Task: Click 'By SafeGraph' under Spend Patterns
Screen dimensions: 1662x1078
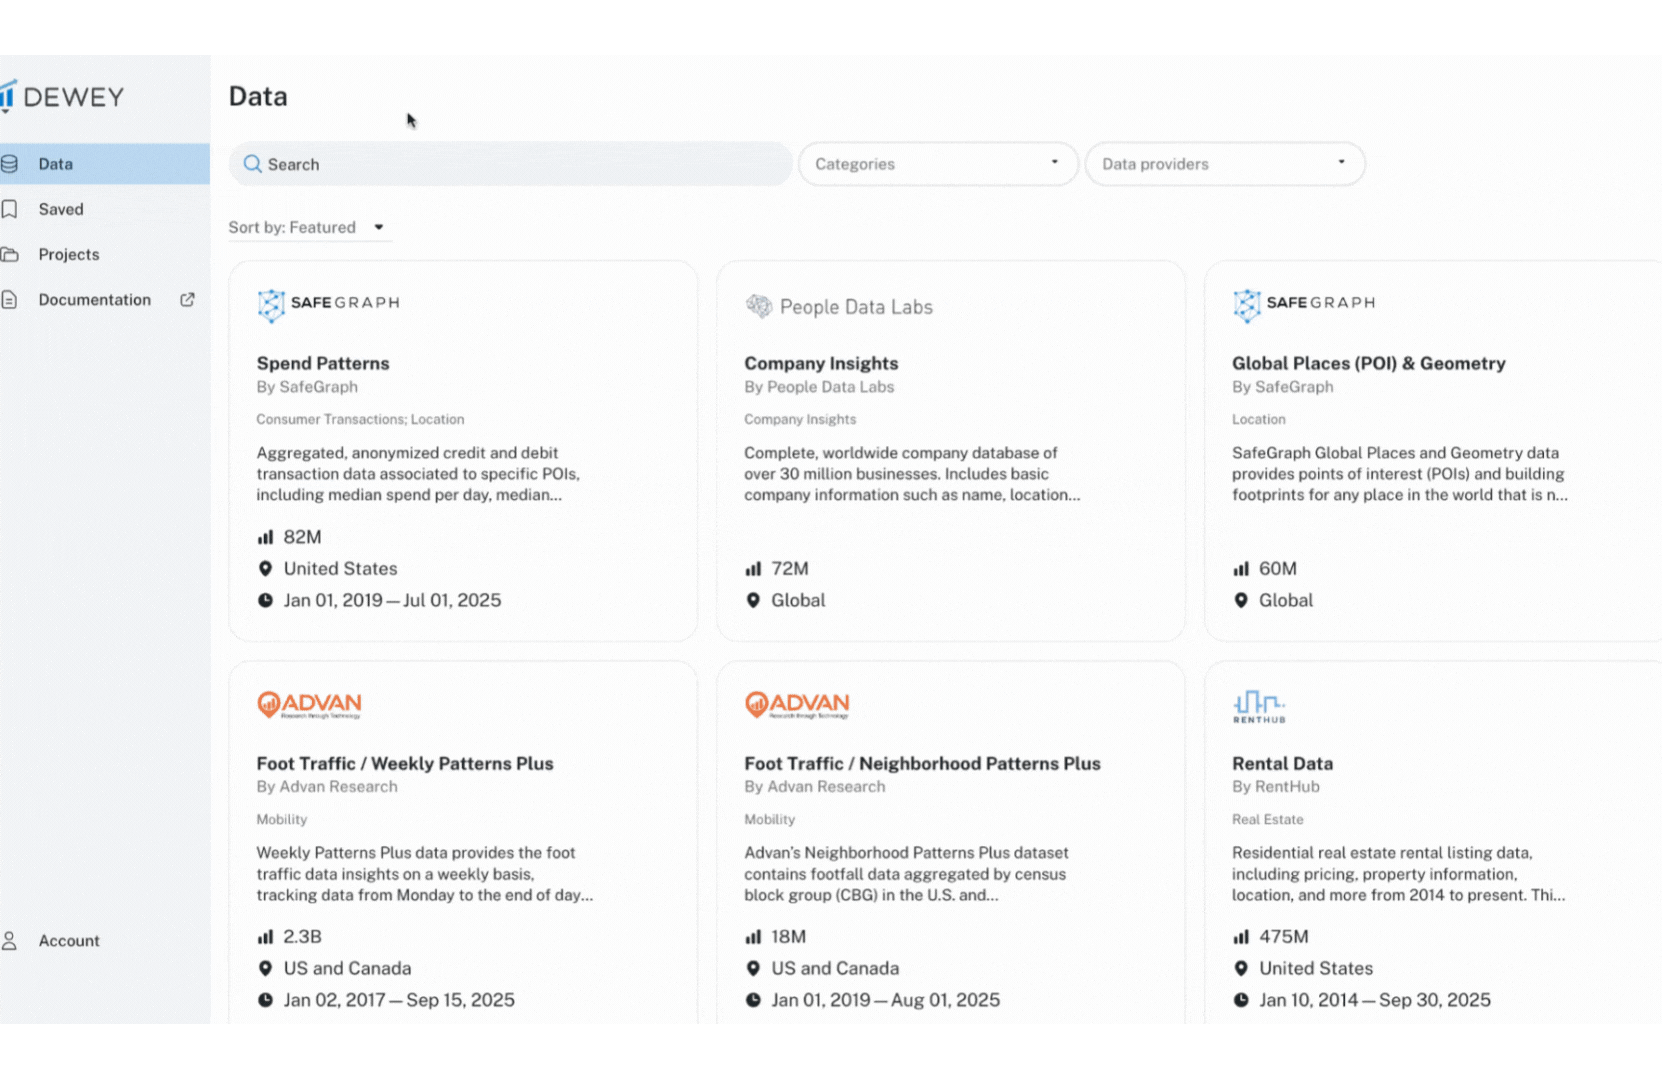Action: point(307,387)
